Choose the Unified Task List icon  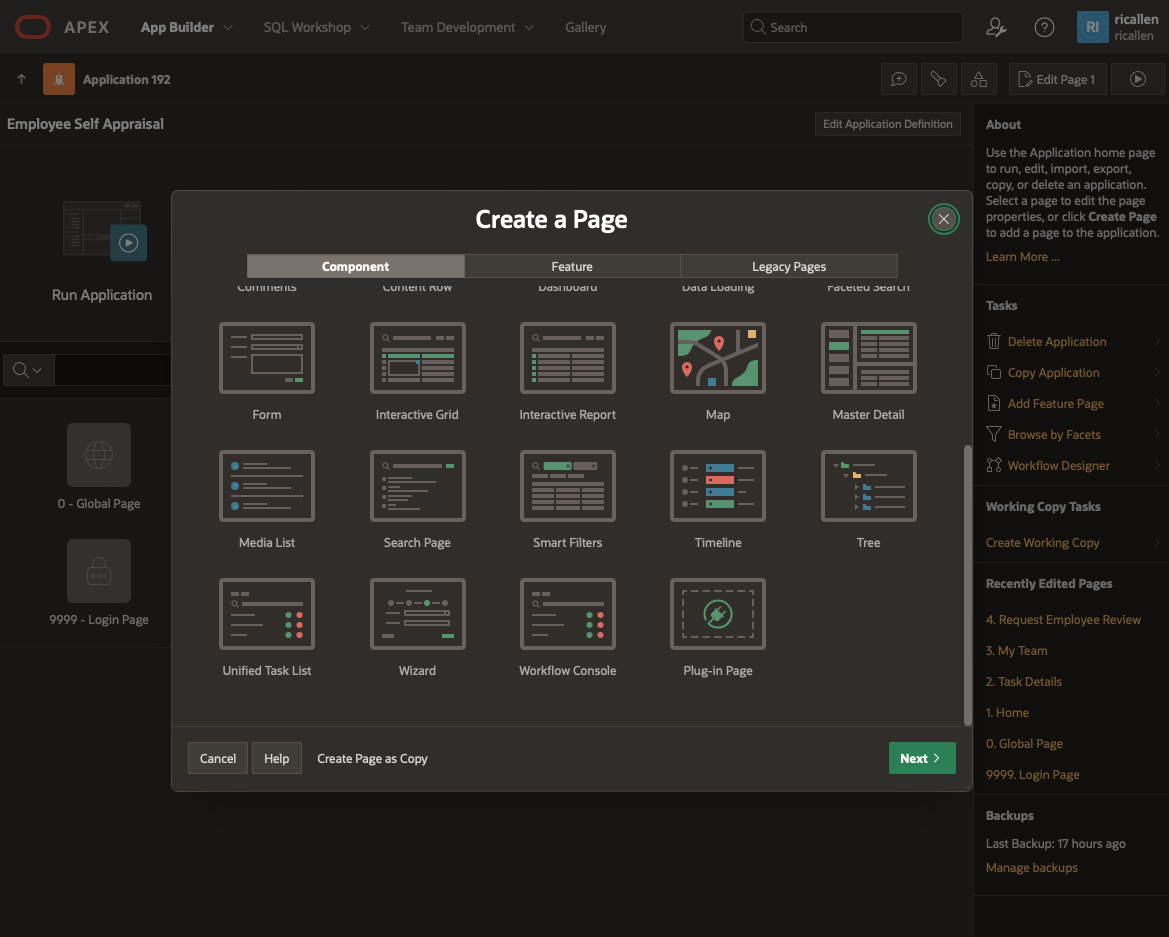267,614
